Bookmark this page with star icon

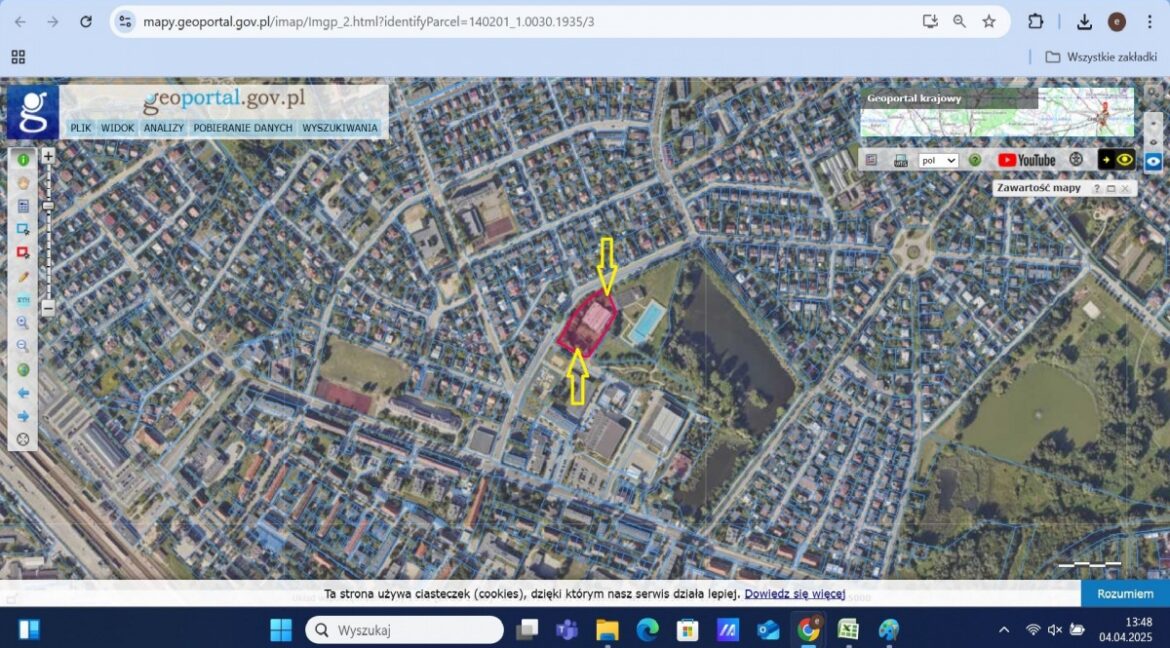(x=989, y=22)
